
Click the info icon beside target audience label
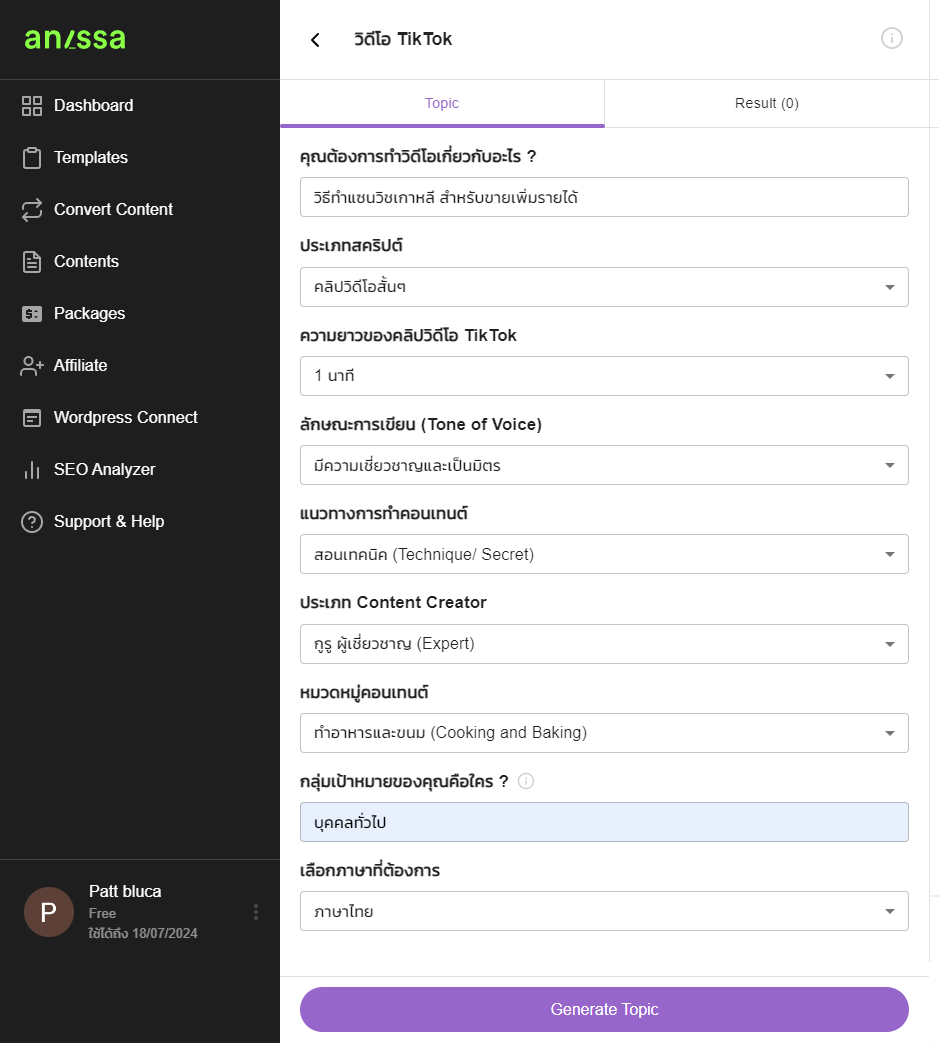coord(525,781)
